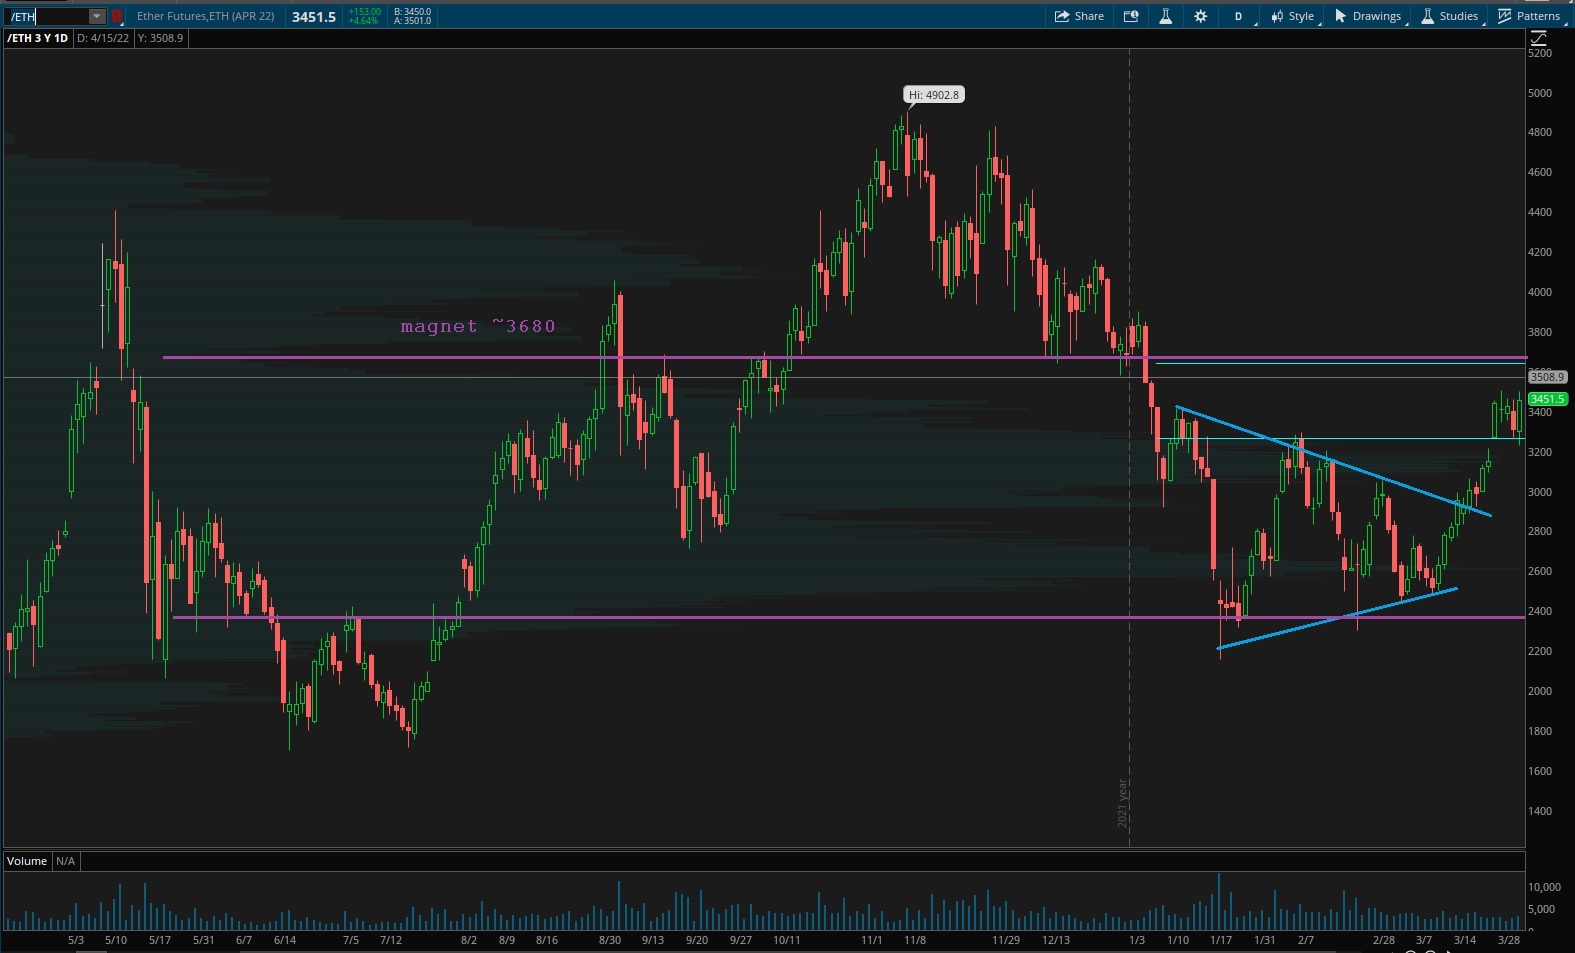Open the flask quick study icon
Screen dimensions: 1575x953
click(x=1165, y=16)
